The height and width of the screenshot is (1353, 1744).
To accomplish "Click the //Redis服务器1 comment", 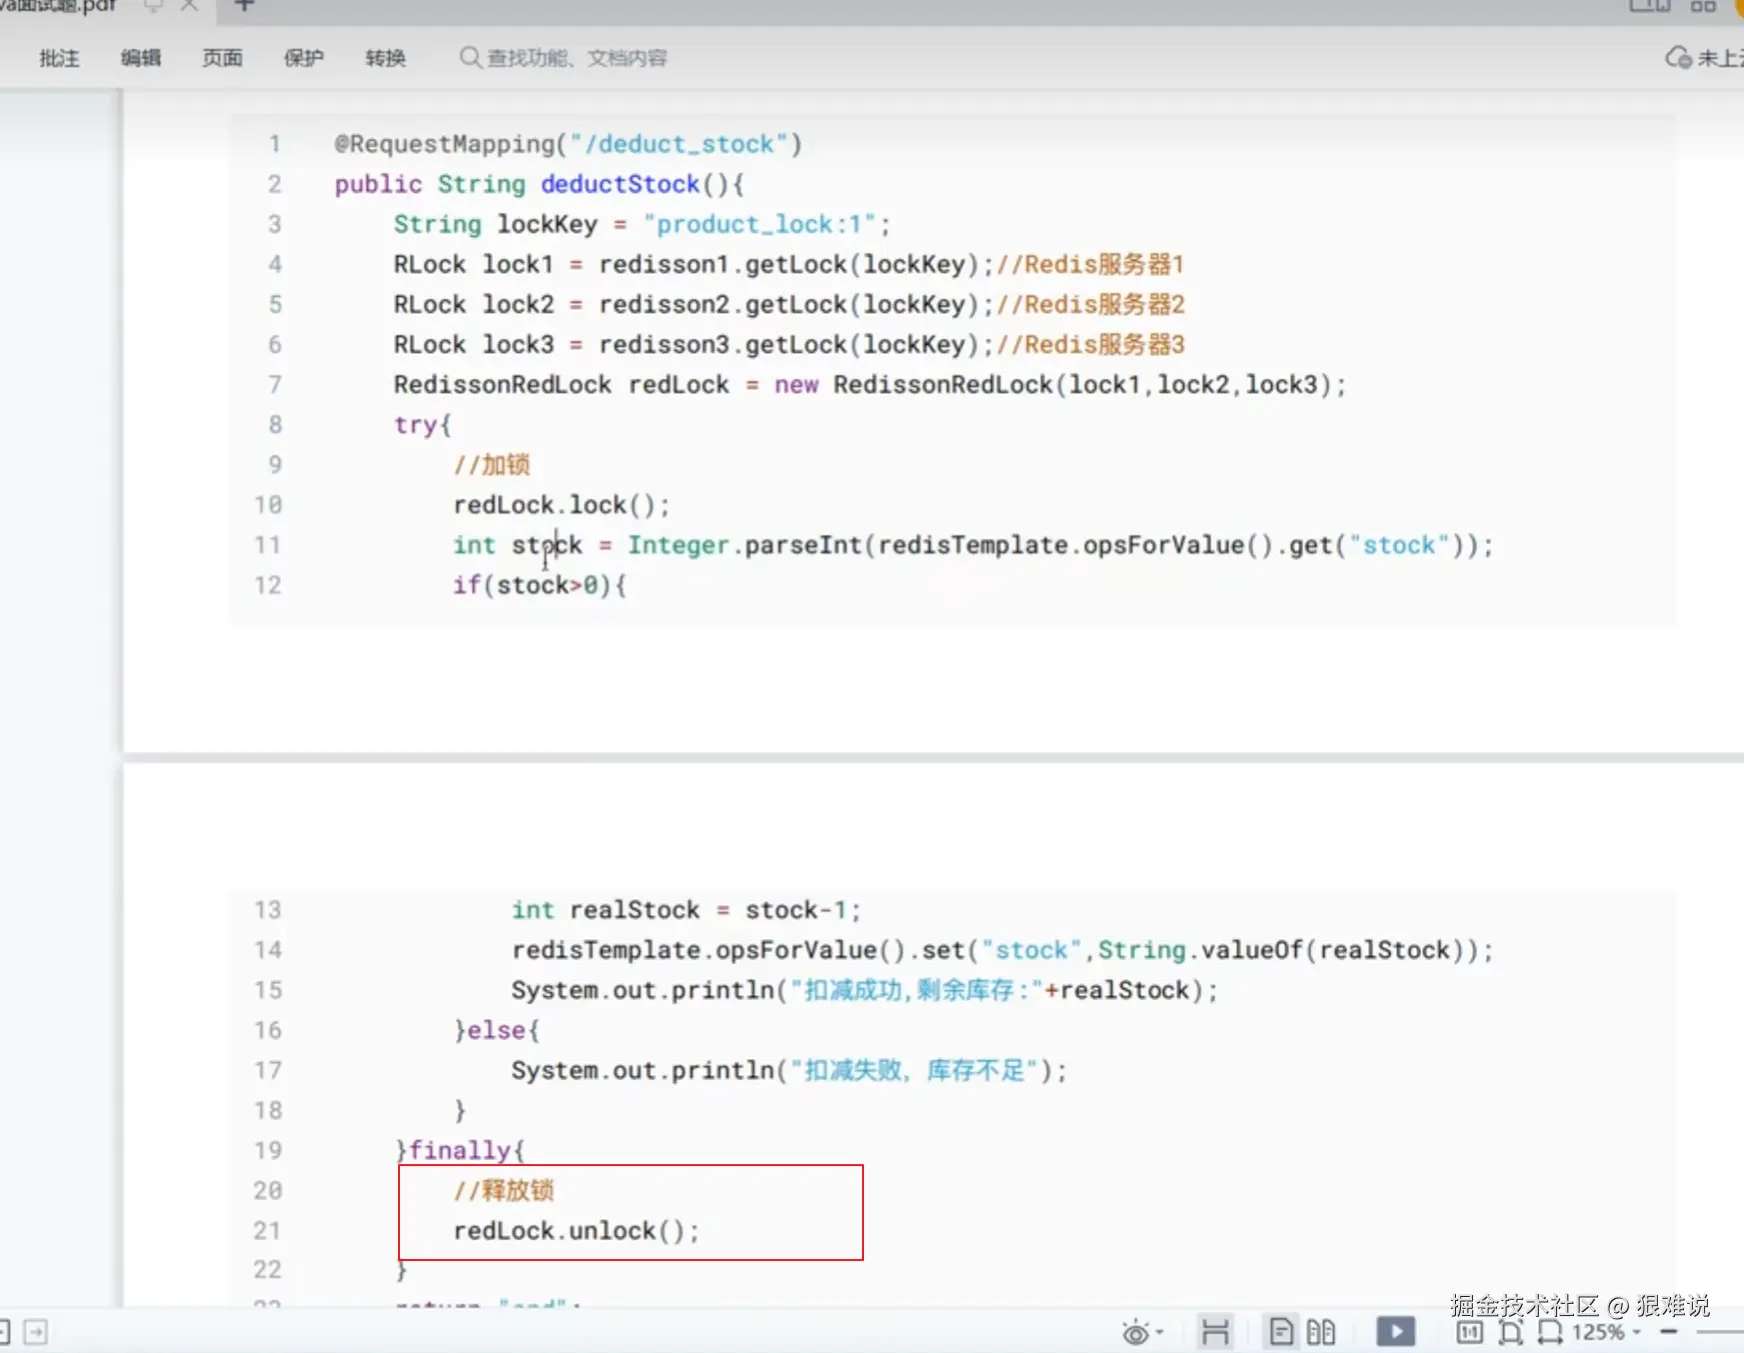I will (1091, 264).
